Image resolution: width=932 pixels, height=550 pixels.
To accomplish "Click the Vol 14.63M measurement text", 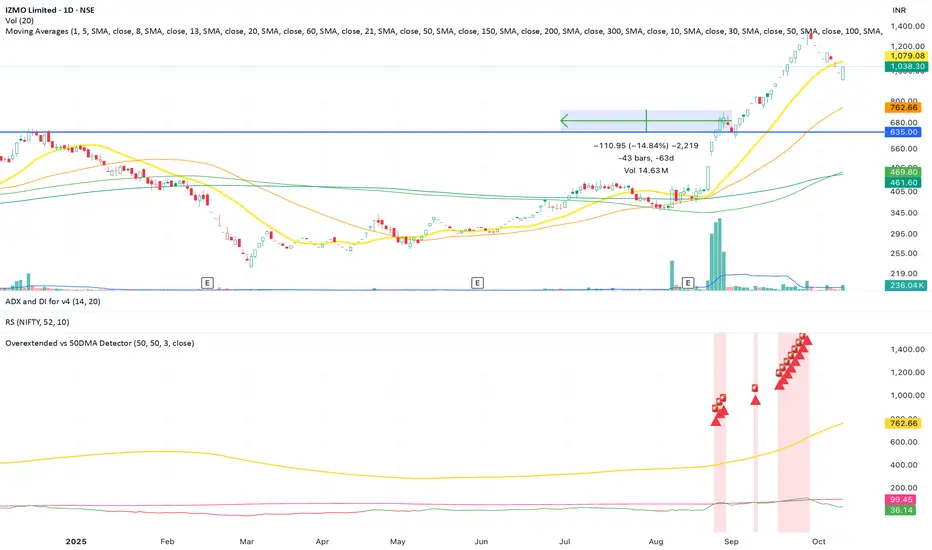I will pos(646,171).
